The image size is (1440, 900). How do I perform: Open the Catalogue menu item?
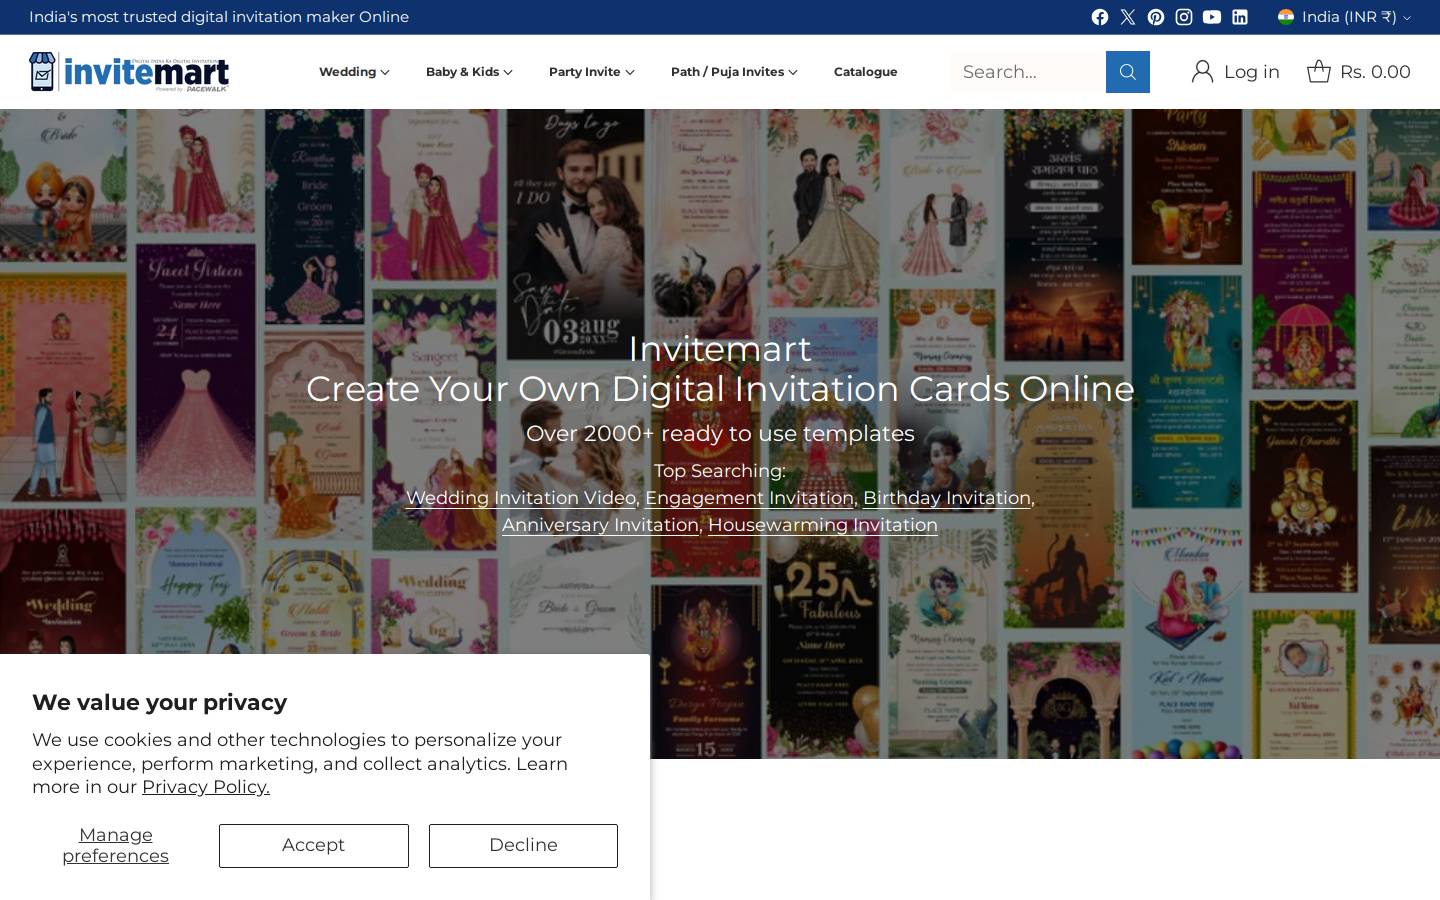pos(865,72)
